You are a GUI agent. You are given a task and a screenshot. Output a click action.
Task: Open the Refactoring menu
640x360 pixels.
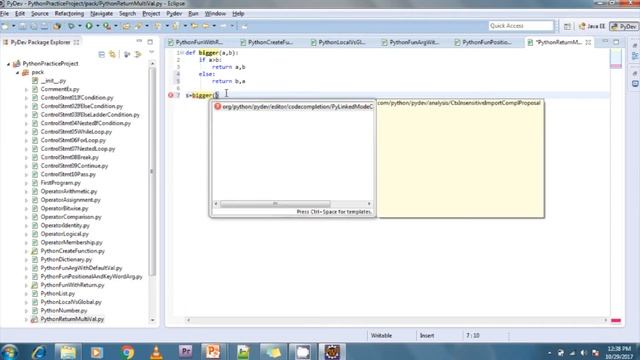tap(69, 13)
